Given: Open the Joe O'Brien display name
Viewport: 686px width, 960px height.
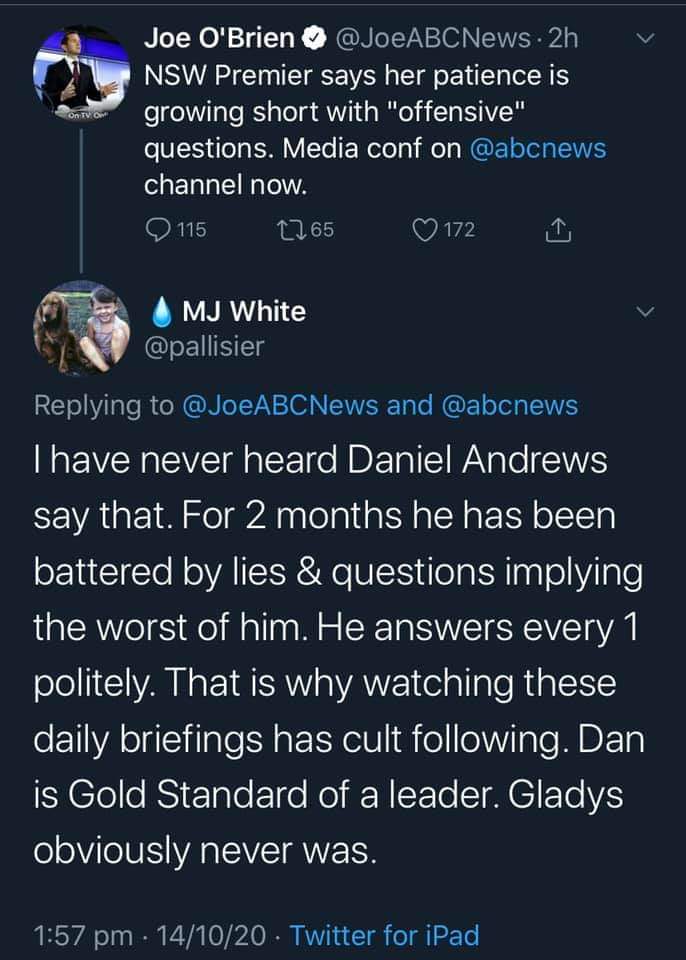Looking at the screenshot, I should (x=220, y=39).
